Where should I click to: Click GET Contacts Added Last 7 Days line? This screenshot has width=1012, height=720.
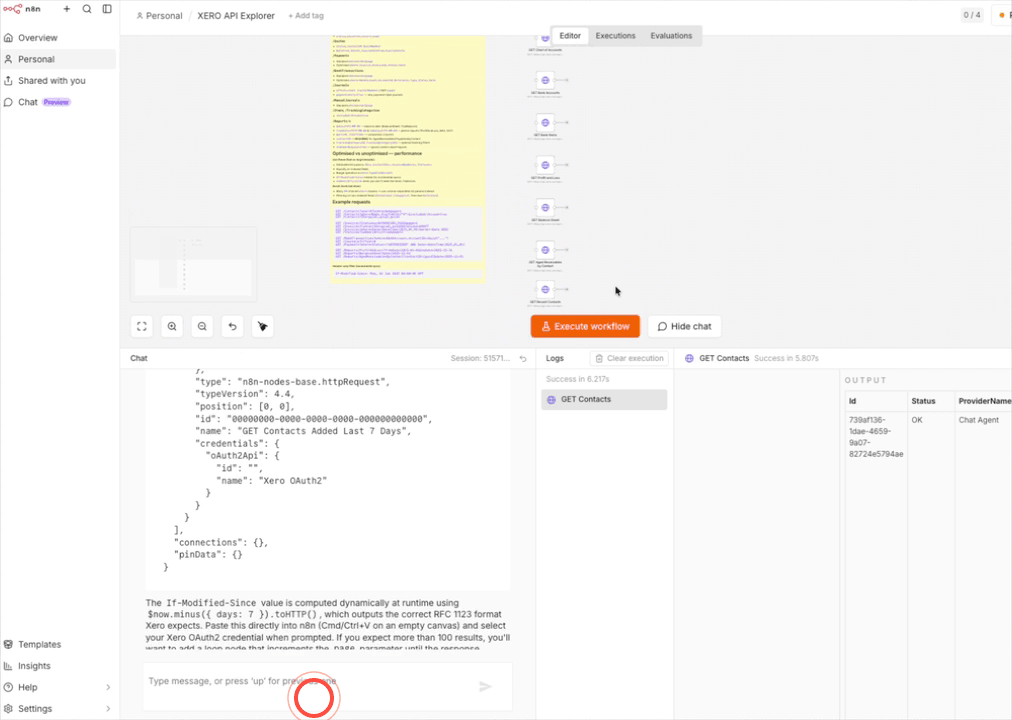(303, 431)
